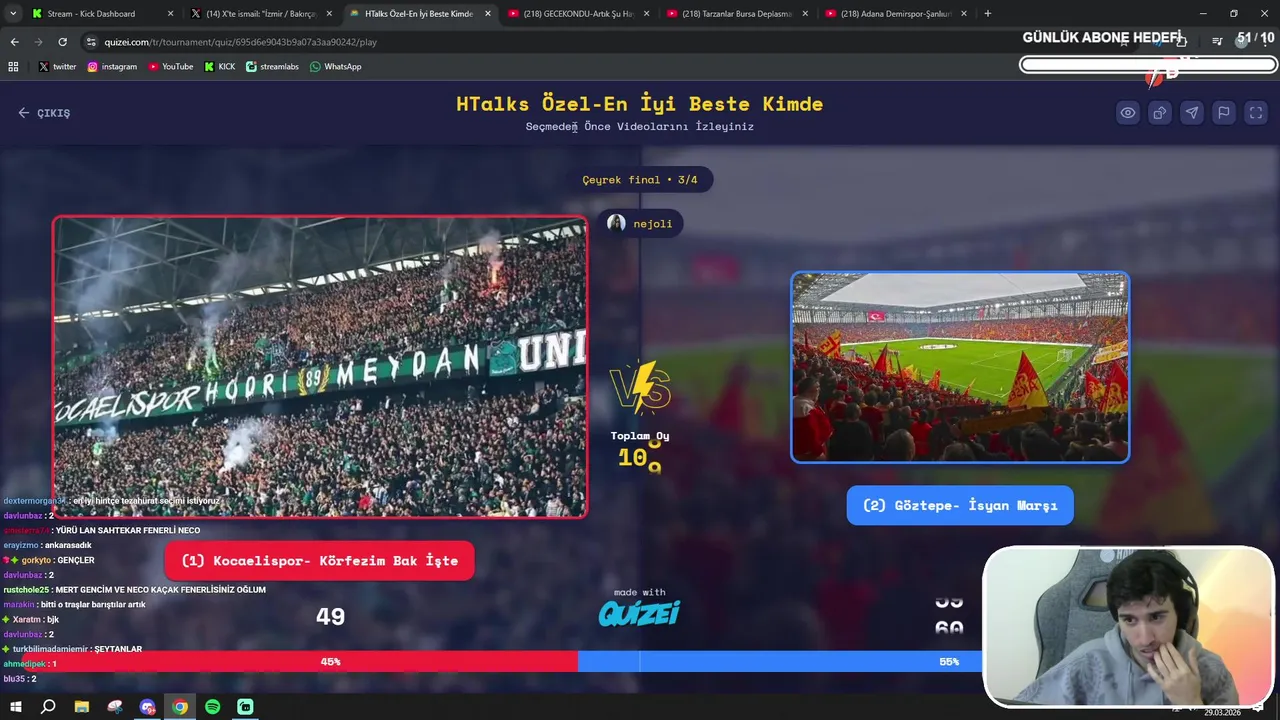Open the twitter bookmark
Viewport: 1280px width, 720px height.
click(57, 67)
